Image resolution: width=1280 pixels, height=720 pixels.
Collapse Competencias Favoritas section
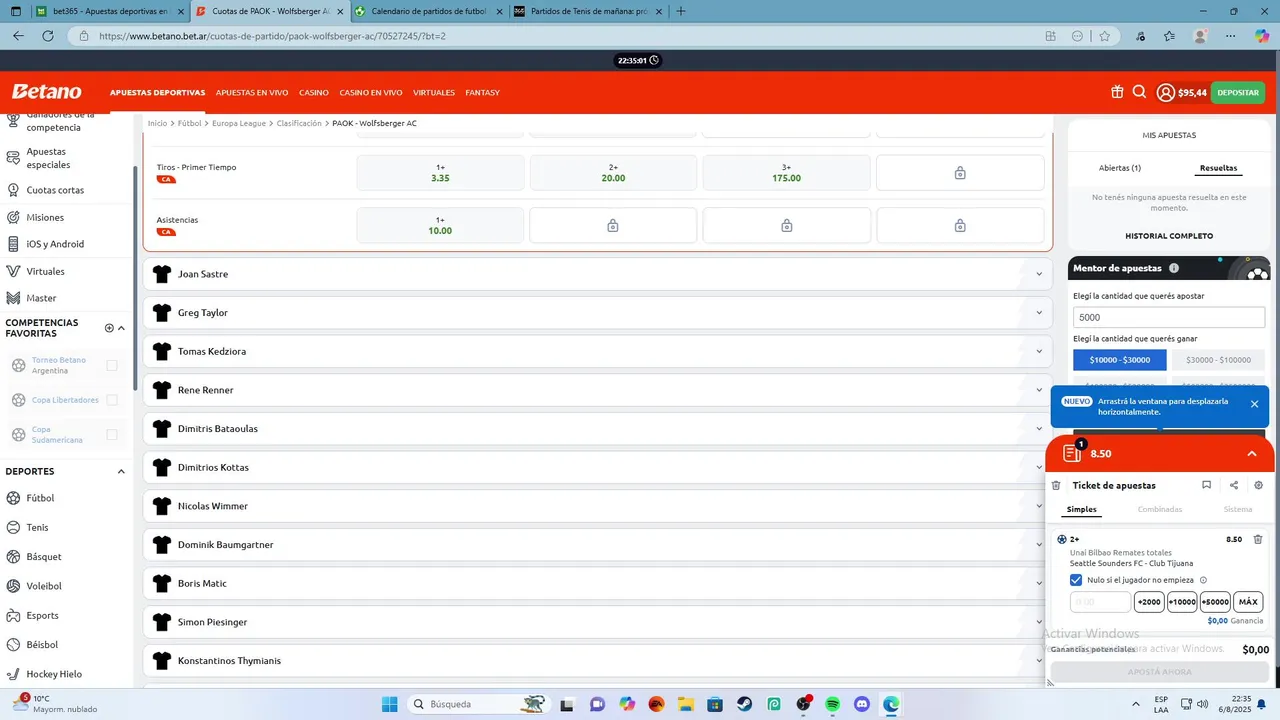point(121,328)
